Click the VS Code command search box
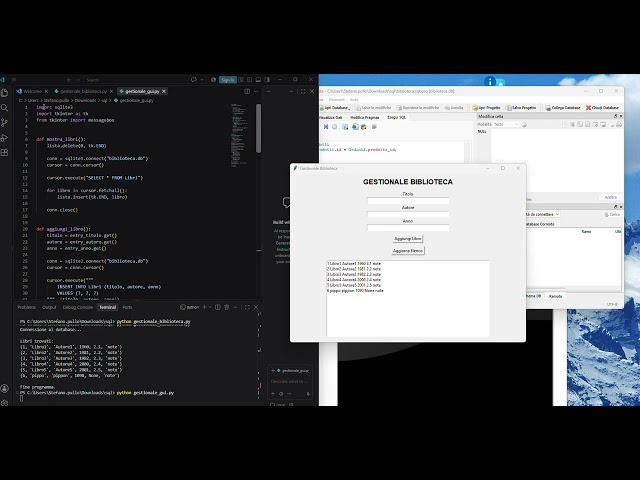The width and height of the screenshot is (640, 480). pos(135,80)
